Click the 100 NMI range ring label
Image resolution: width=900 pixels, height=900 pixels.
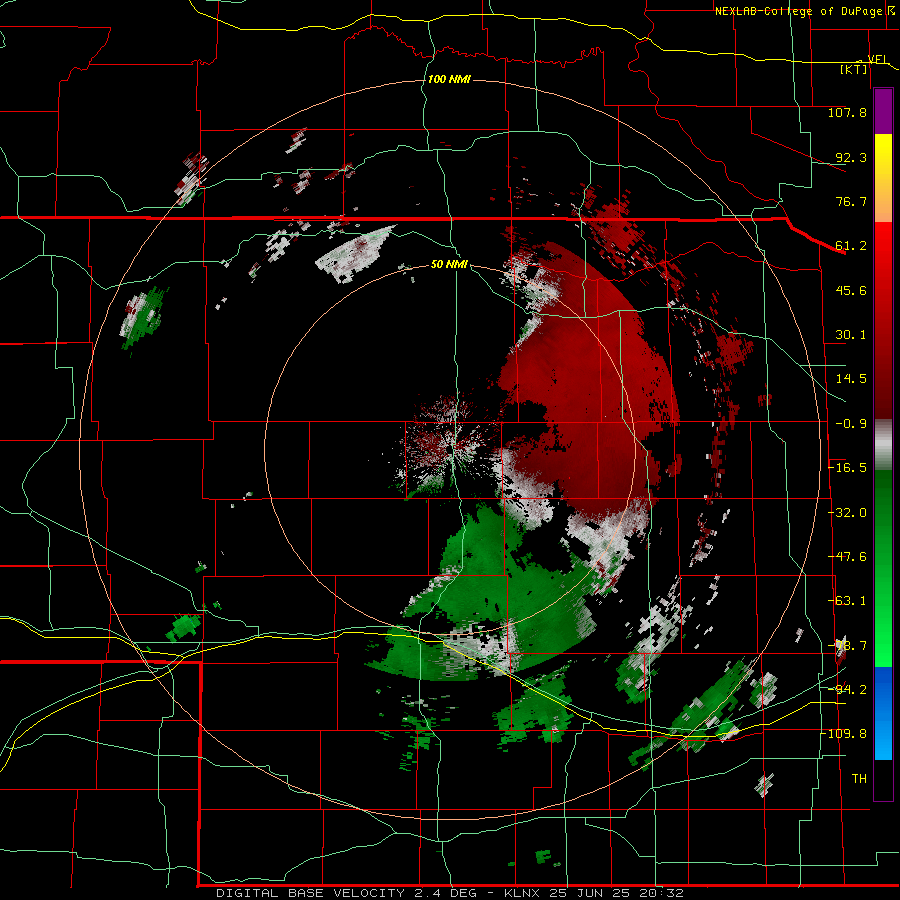point(449,79)
